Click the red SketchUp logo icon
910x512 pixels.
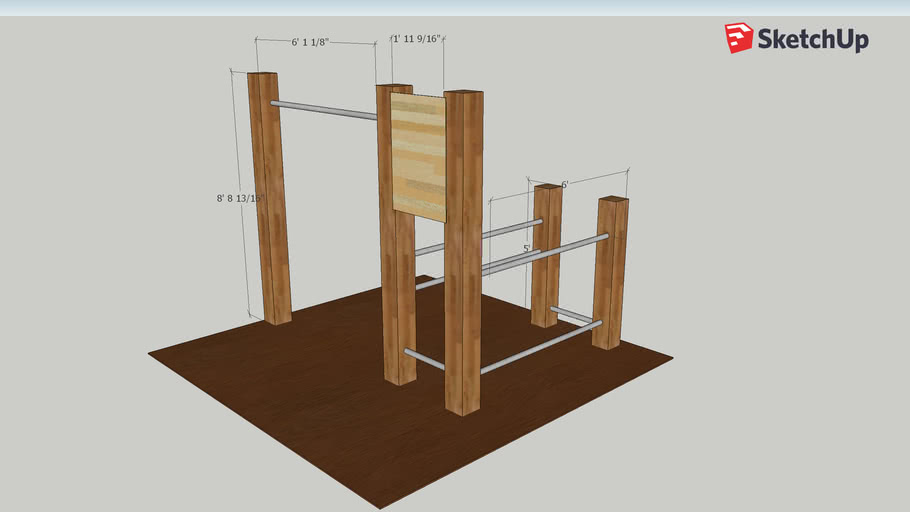point(739,38)
